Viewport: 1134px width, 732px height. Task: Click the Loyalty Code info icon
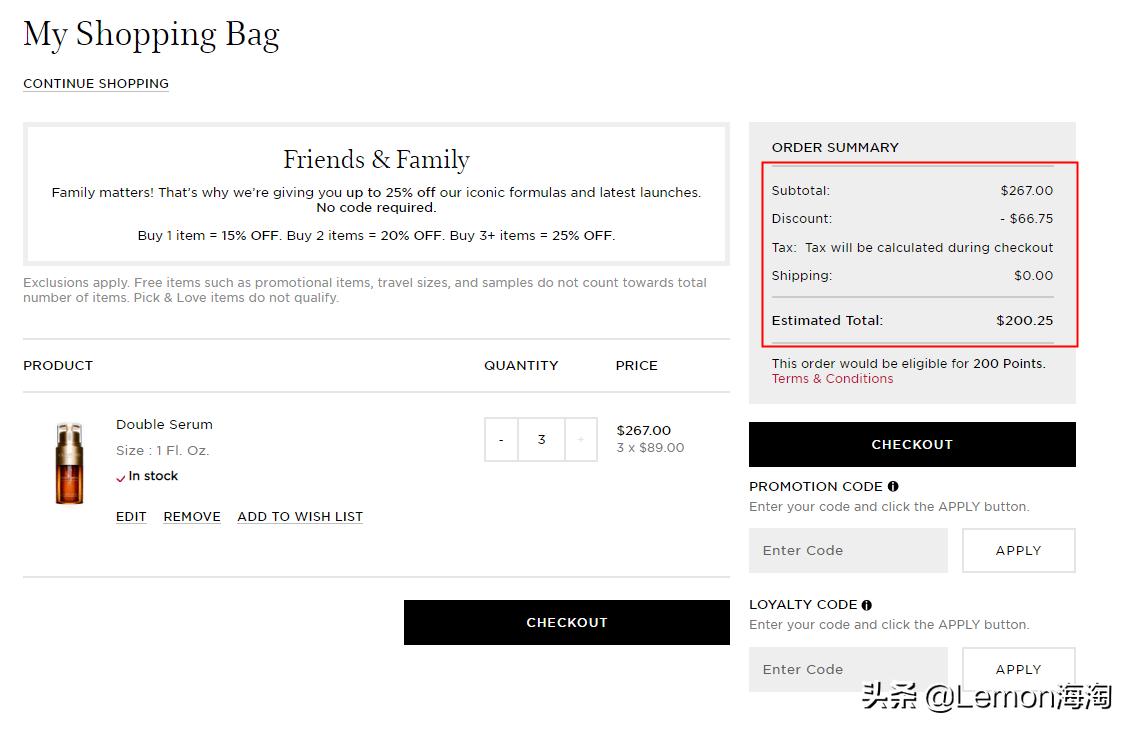(866, 604)
